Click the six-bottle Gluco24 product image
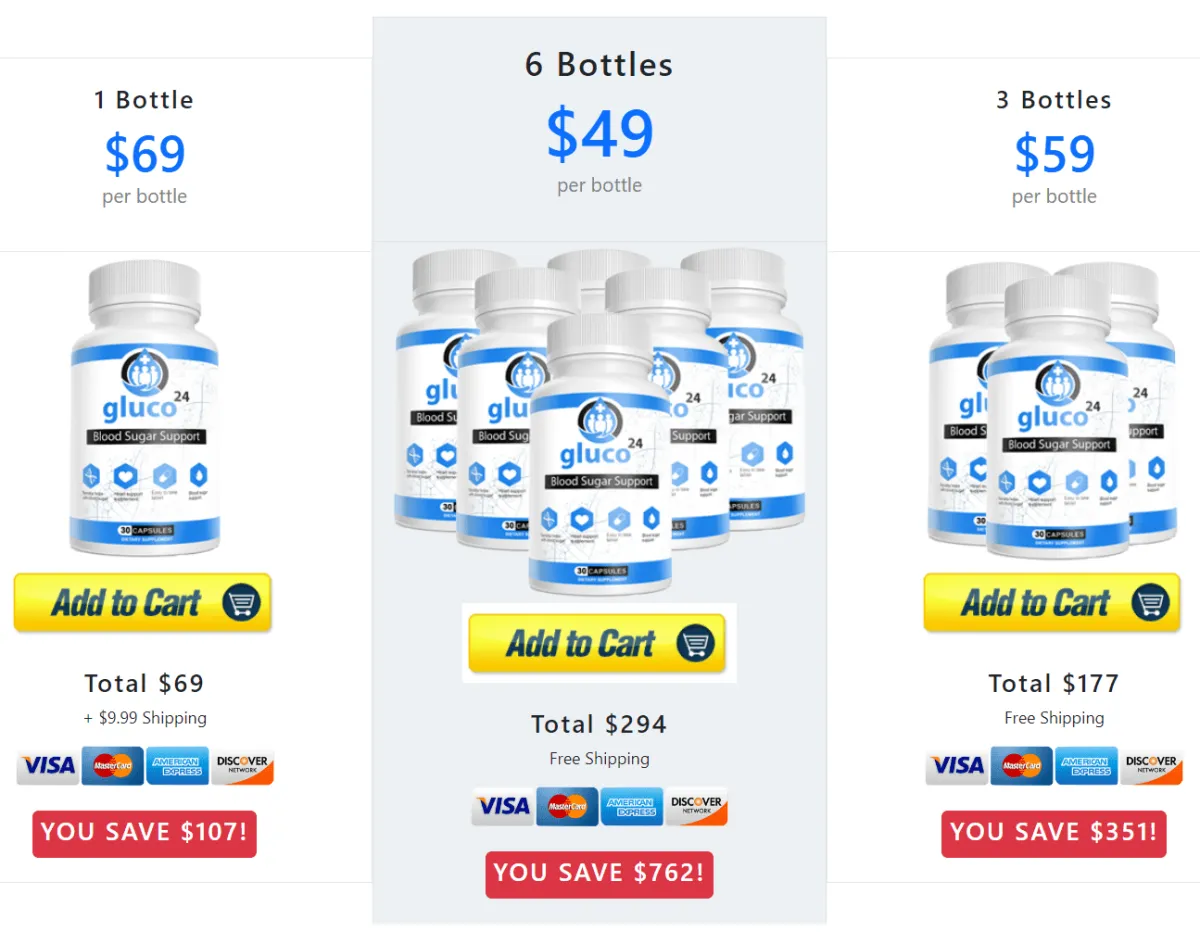The image size is (1200, 944). 598,420
